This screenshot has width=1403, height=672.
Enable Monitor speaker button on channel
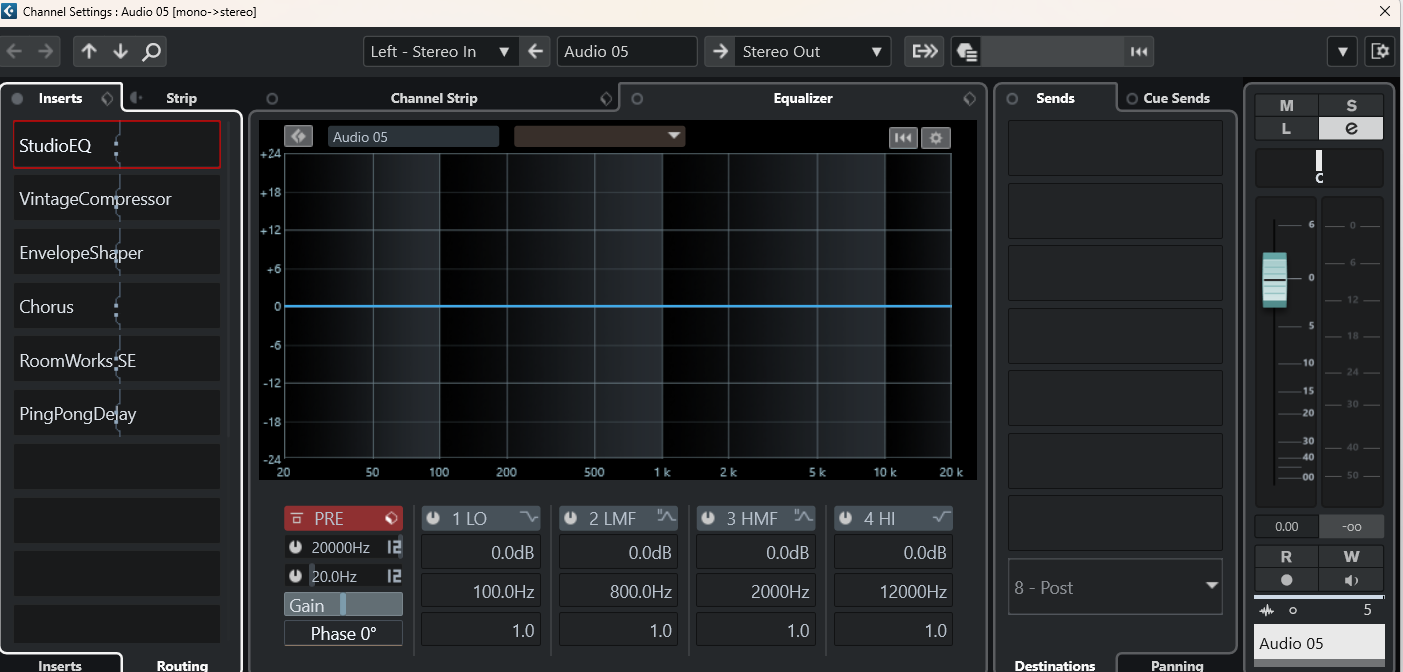(1351, 580)
